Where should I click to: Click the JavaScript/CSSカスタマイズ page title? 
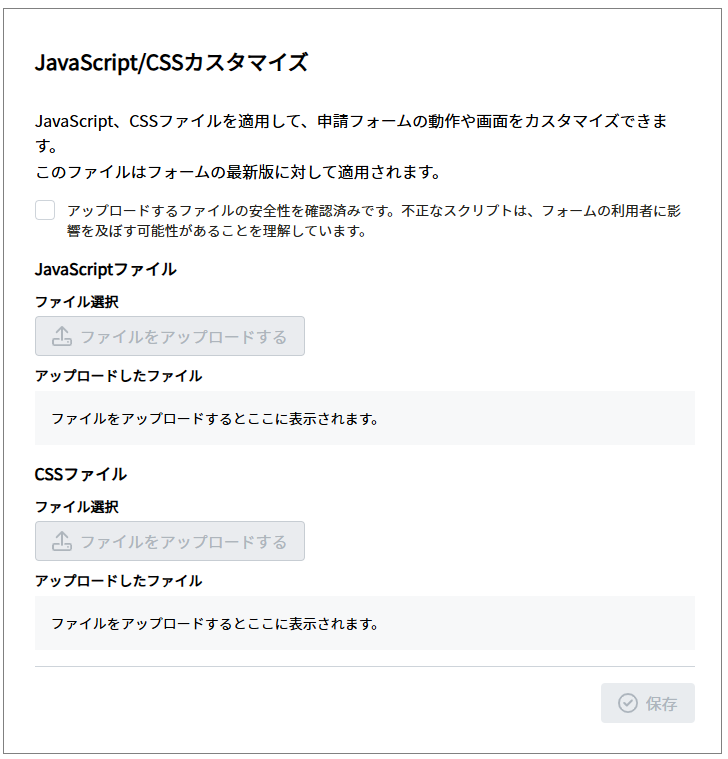point(171,63)
